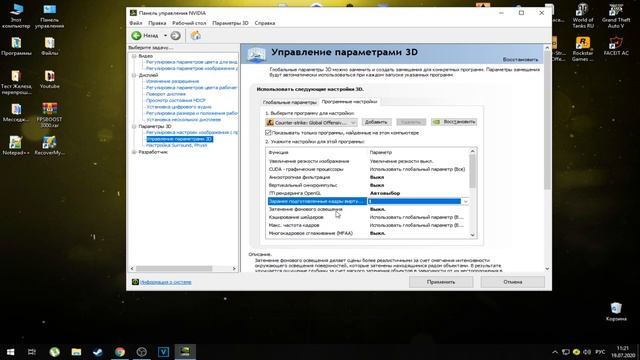The image size is (640, 360).
Task: Switch to Глобальные параметры tab
Action: tap(289, 102)
